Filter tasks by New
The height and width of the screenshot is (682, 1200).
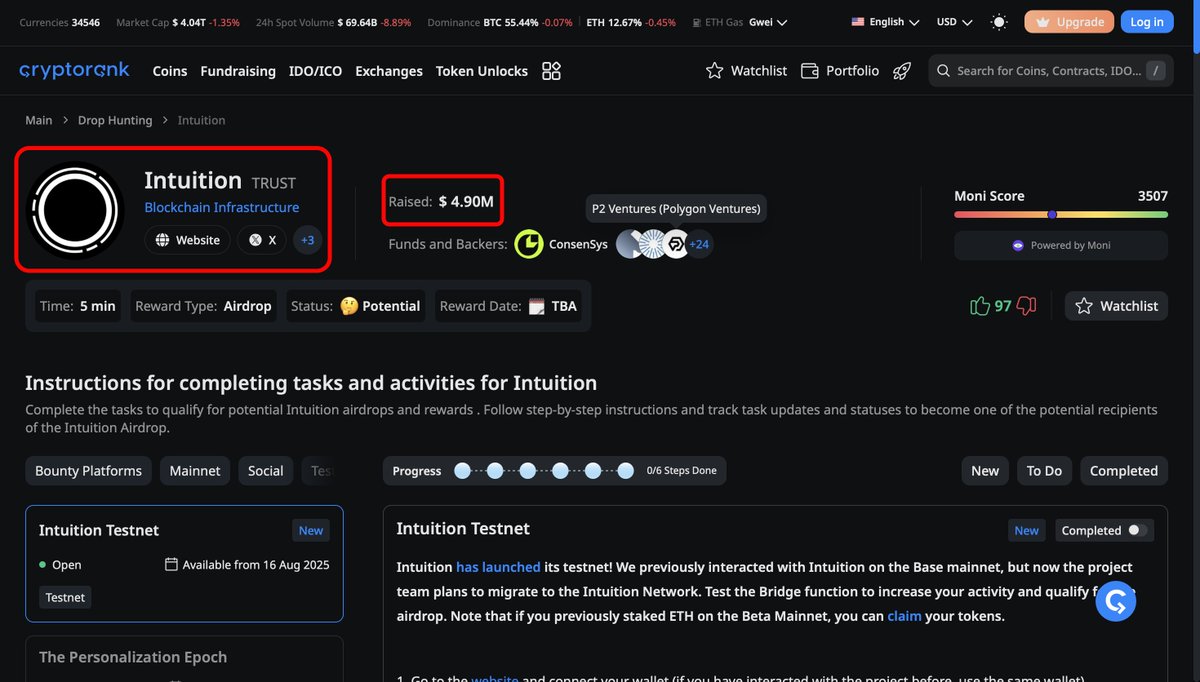point(985,471)
